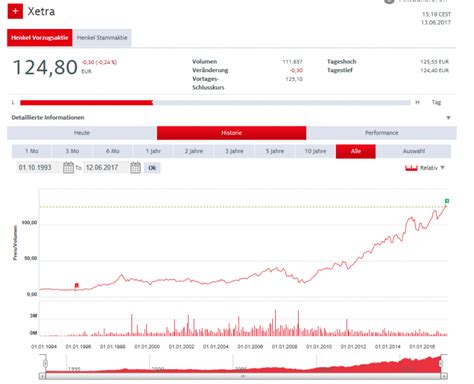
Task: Open the end date calendar picker
Action: coord(135,167)
